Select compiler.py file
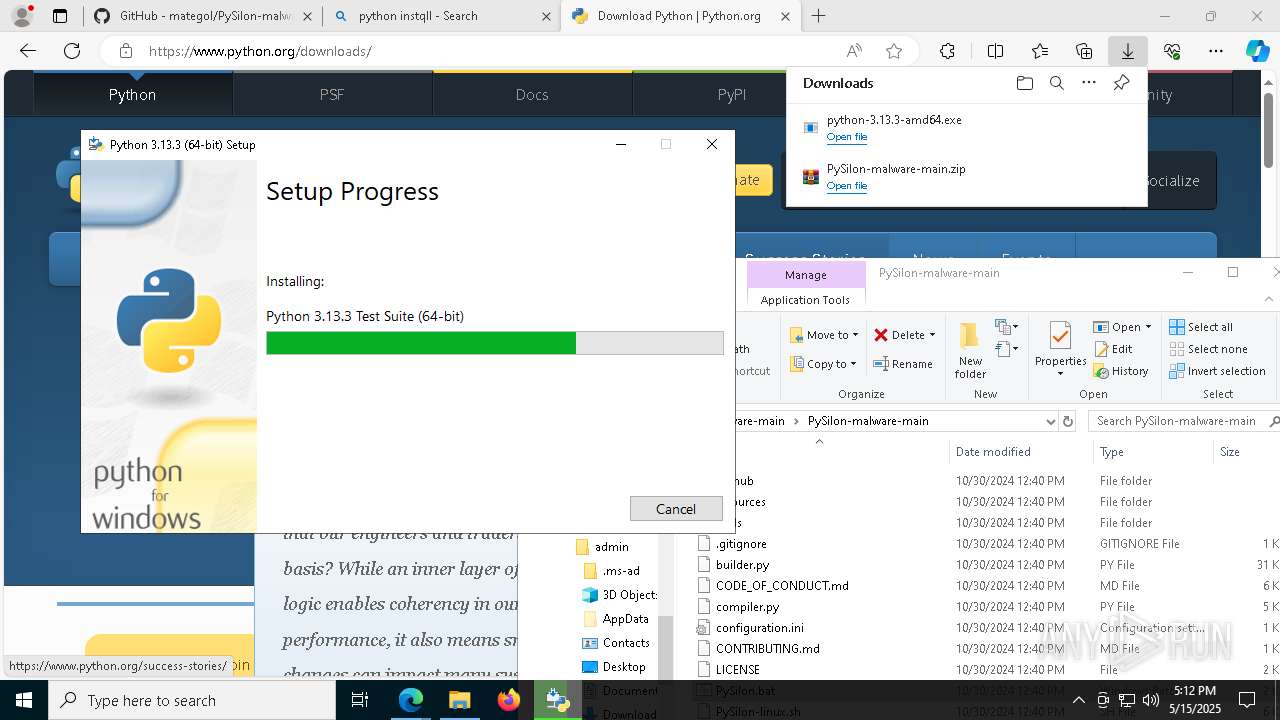This screenshot has width=1280, height=720. (x=747, y=607)
